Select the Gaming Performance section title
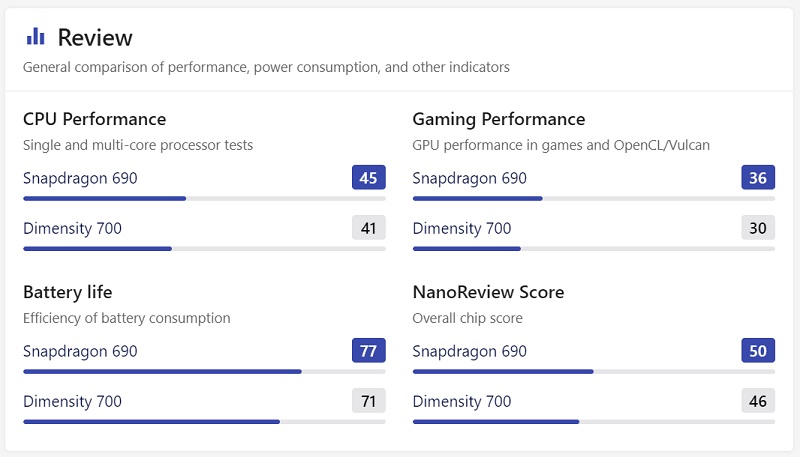The width and height of the screenshot is (800, 457). point(498,119)
